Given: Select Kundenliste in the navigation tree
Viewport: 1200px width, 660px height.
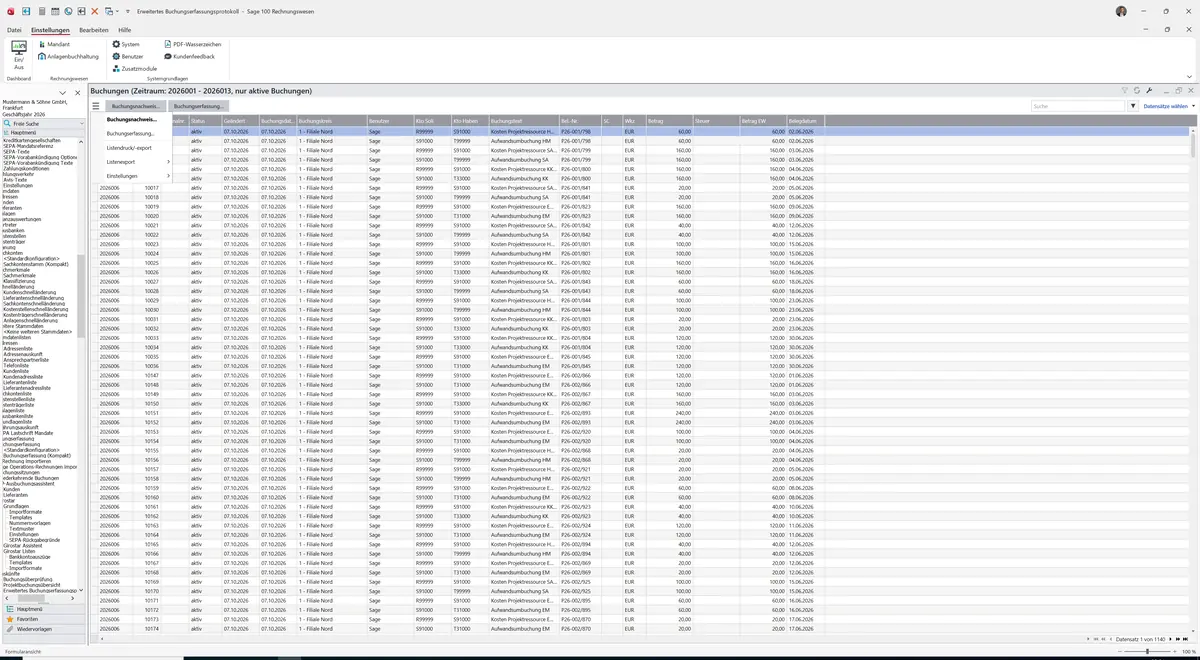Looking at the screenshot, I should point(15,371).
